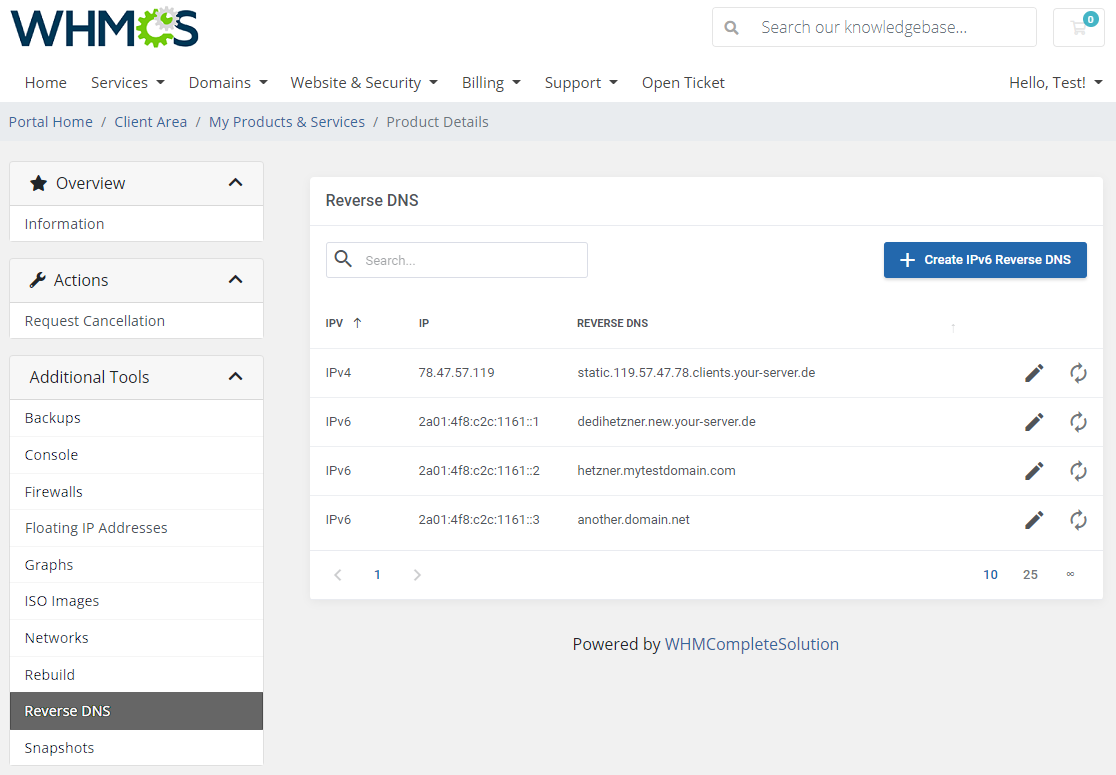Click Create IPv6 Reverse DNS button

985,260
